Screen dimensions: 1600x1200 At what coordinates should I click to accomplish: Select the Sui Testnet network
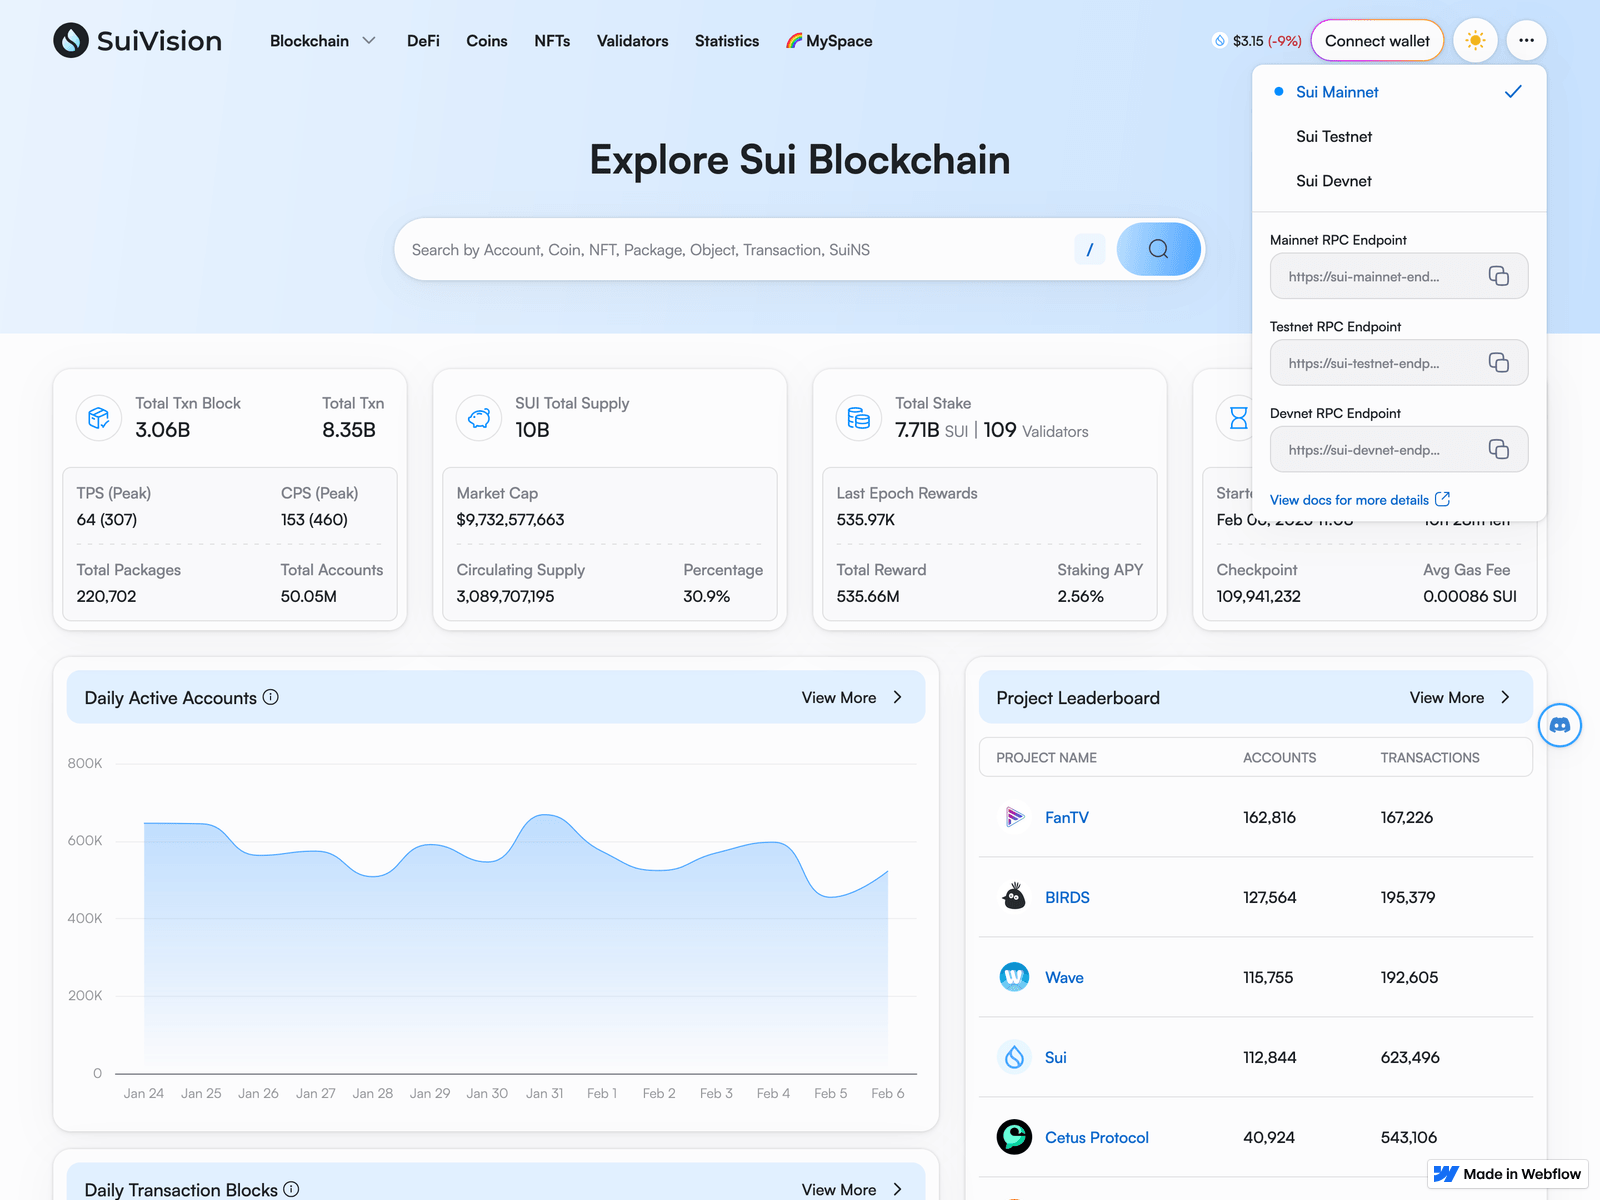(1399, 136)
